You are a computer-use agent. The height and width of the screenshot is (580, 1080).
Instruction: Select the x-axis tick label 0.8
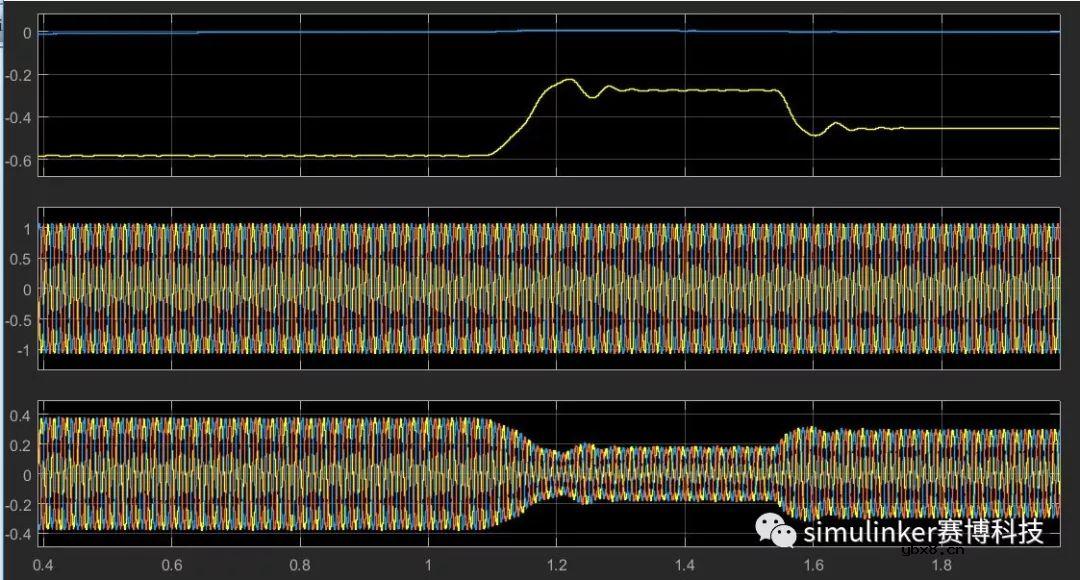300,564
